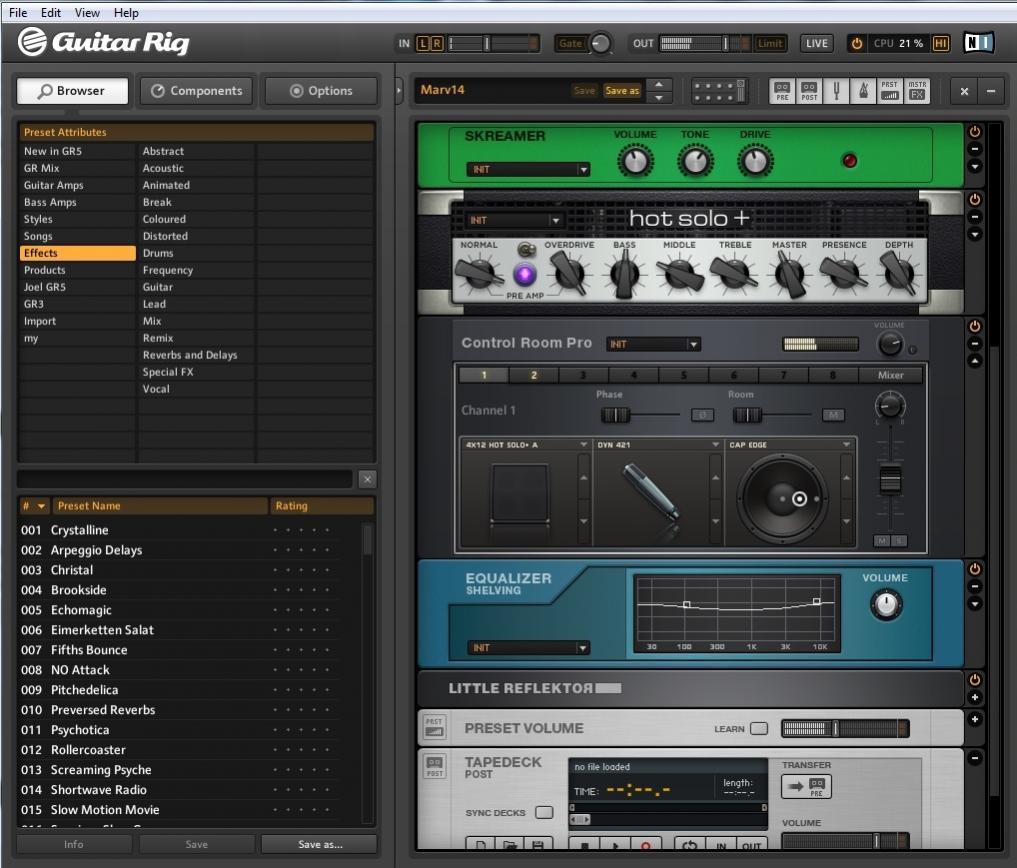Enable the SYNC DECKS checkbox
This screenshot has width=1017, height=868.
(x=544, y=812)
